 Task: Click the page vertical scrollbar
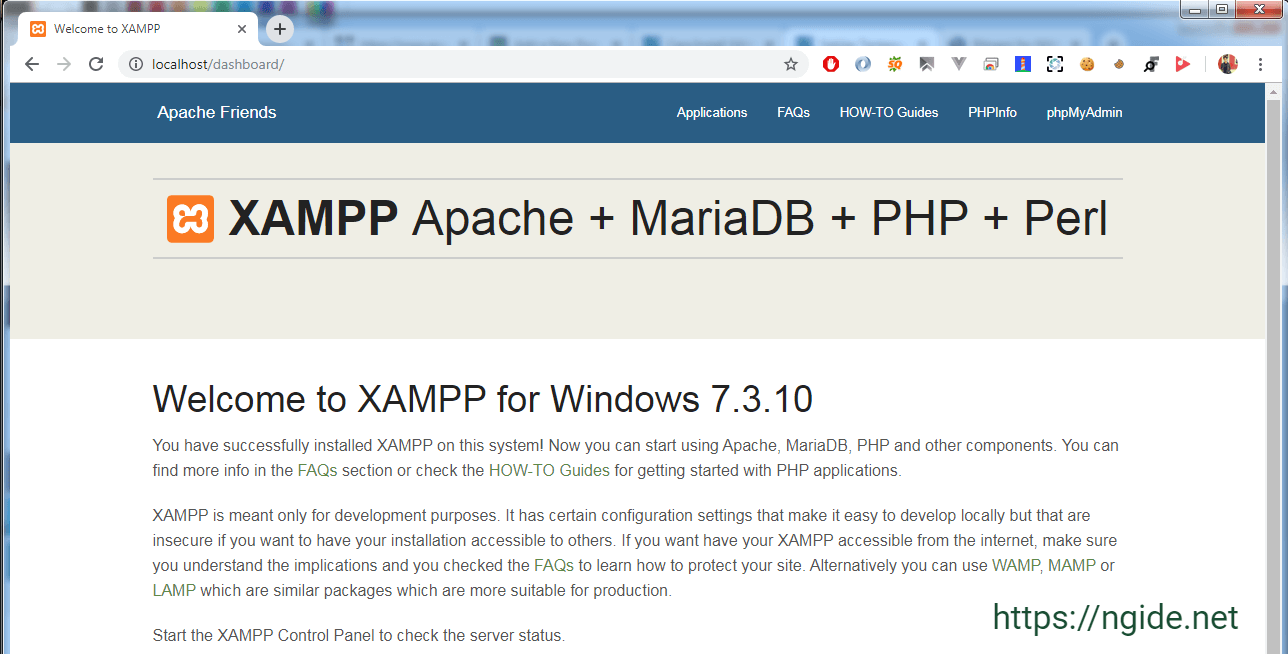pyautogui.click(x=1273, y=375)
